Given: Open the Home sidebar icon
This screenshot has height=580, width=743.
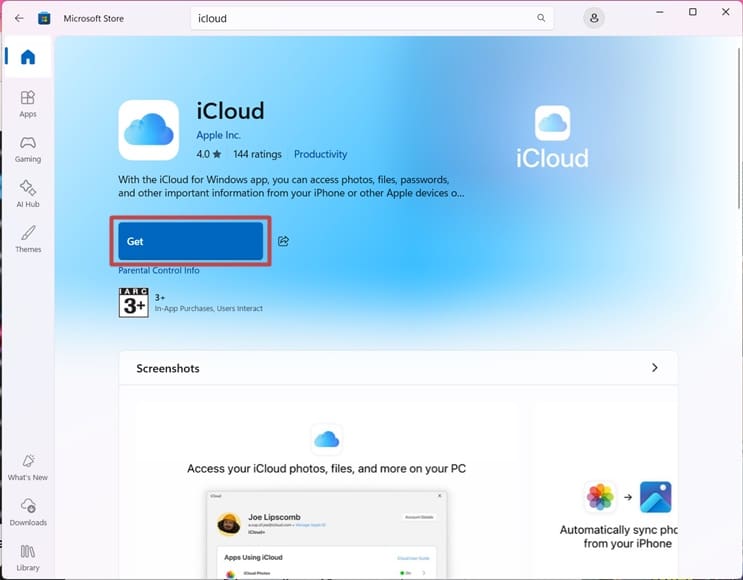Looking at the screenshot, I should pos(28,57).
